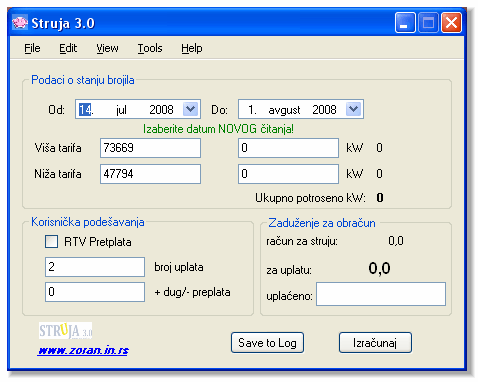The width and height of the screenshot is (478, 382).
Task: Click the new Niža tarifa reading field
Action: pos(288,174)
